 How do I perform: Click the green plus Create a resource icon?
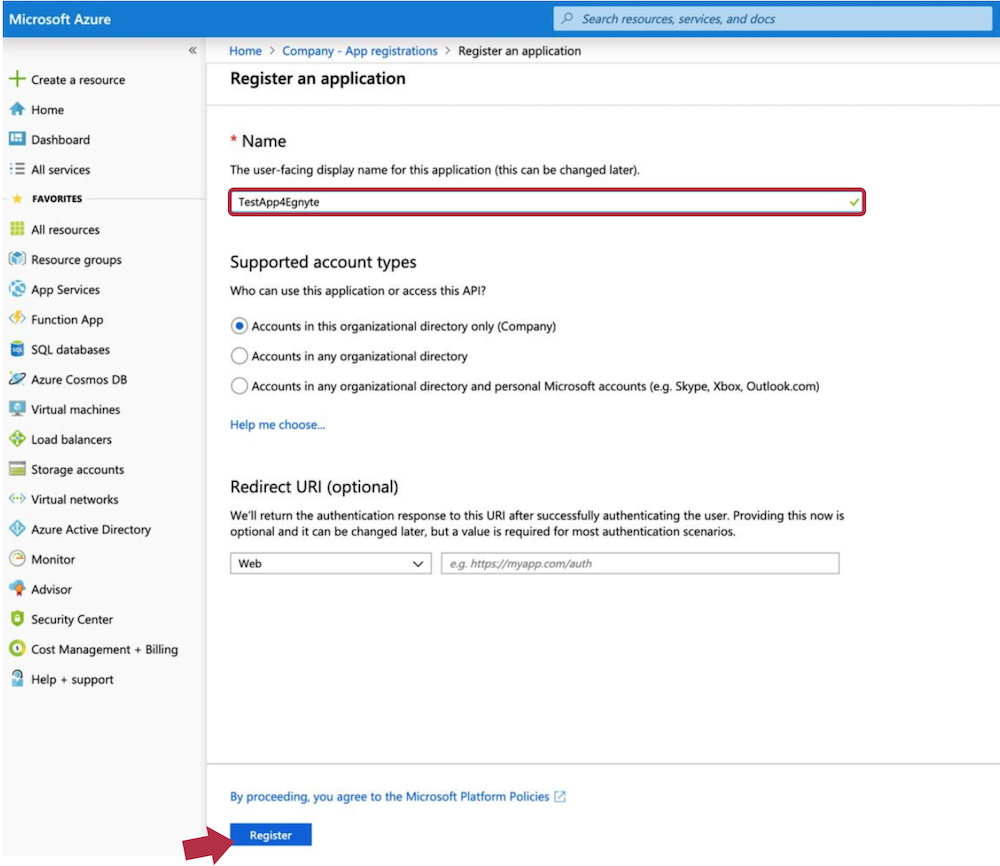(x=17, y=79)
